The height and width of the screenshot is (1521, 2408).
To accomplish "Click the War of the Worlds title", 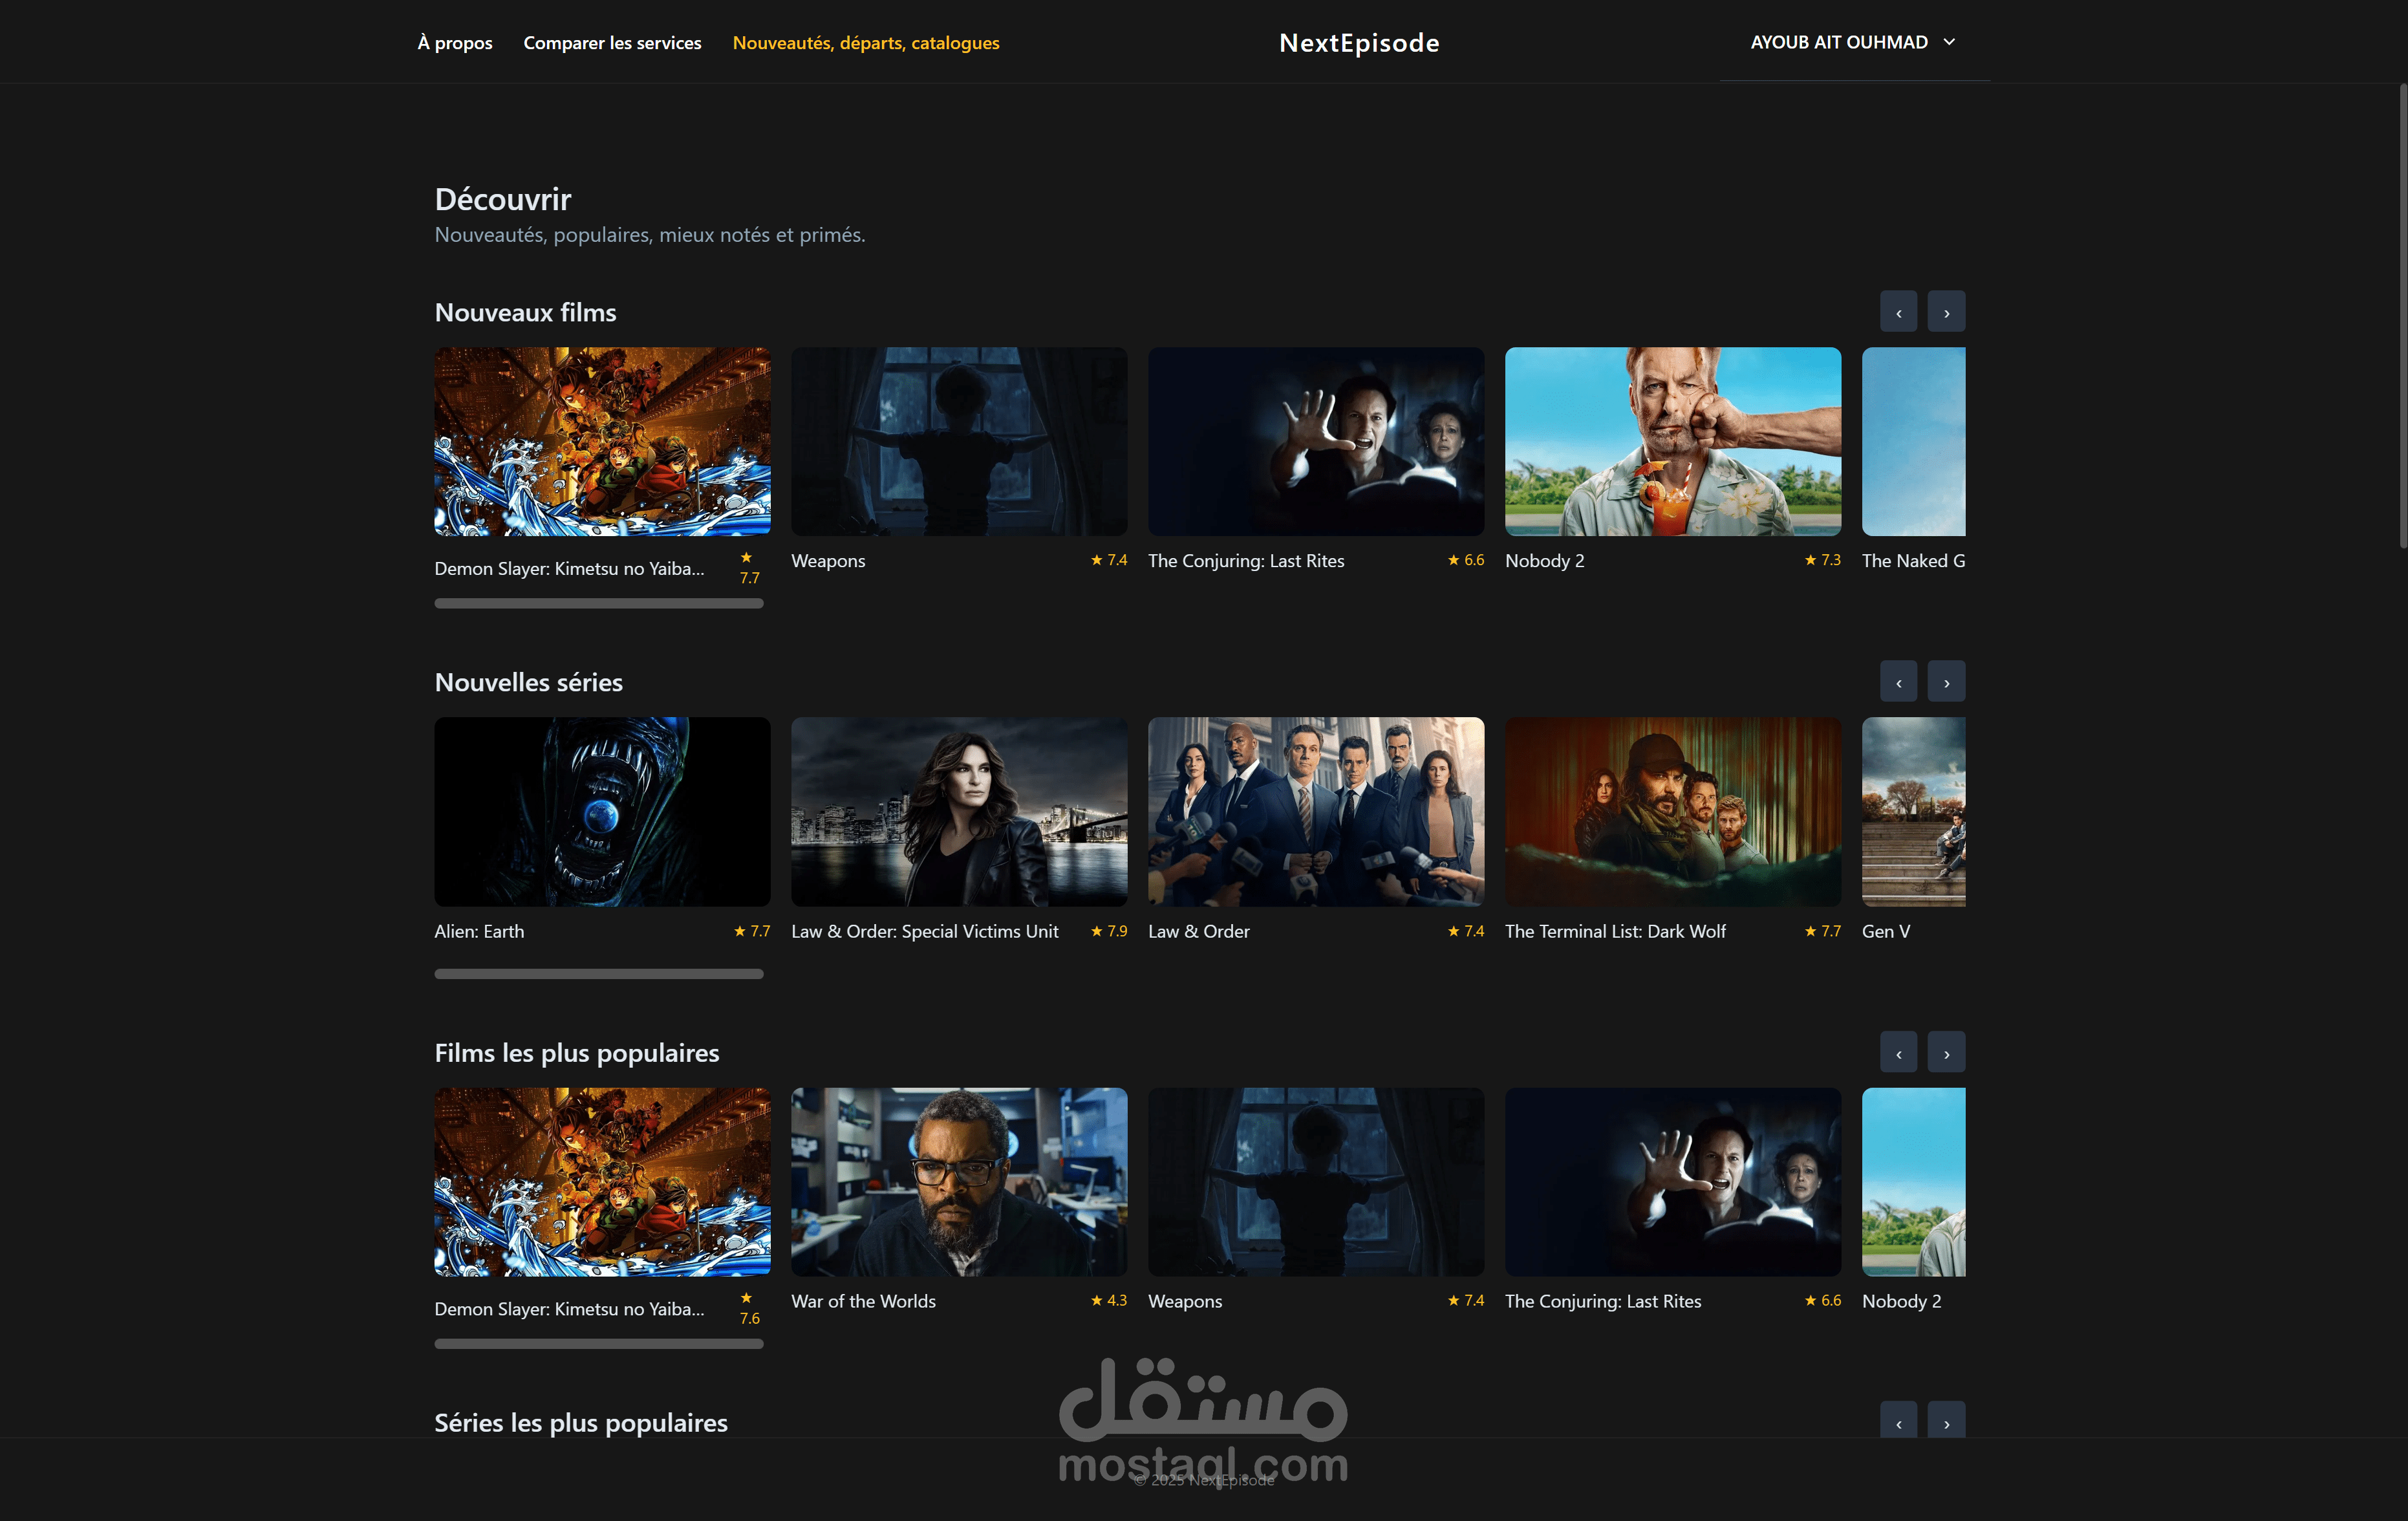I will (x=863, y=1301).
